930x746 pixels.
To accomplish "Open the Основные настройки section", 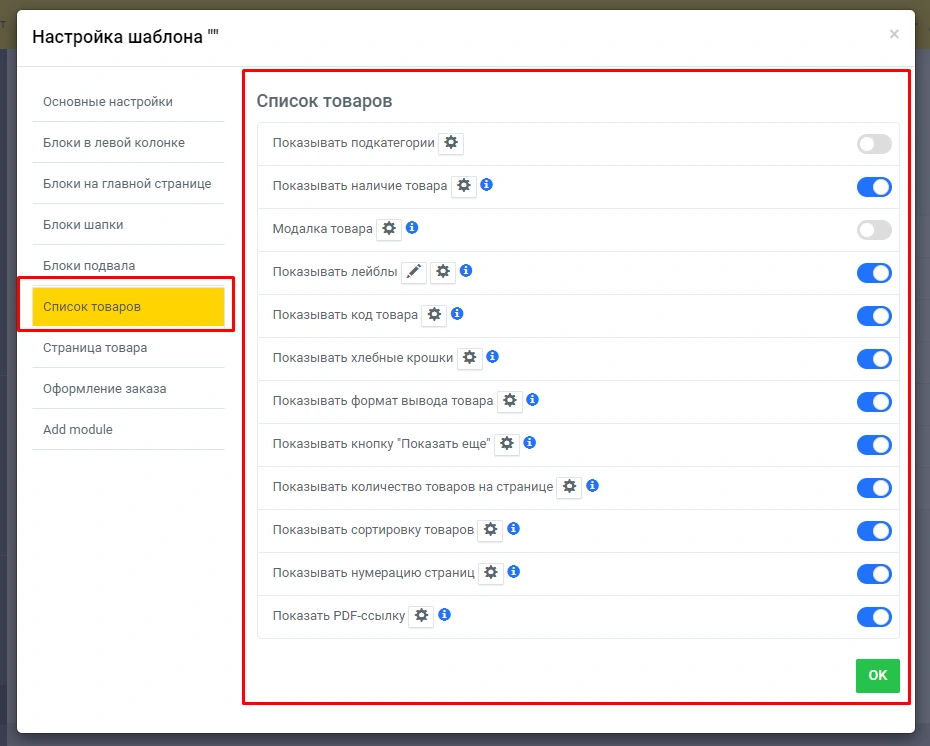I will coord(108,102).
